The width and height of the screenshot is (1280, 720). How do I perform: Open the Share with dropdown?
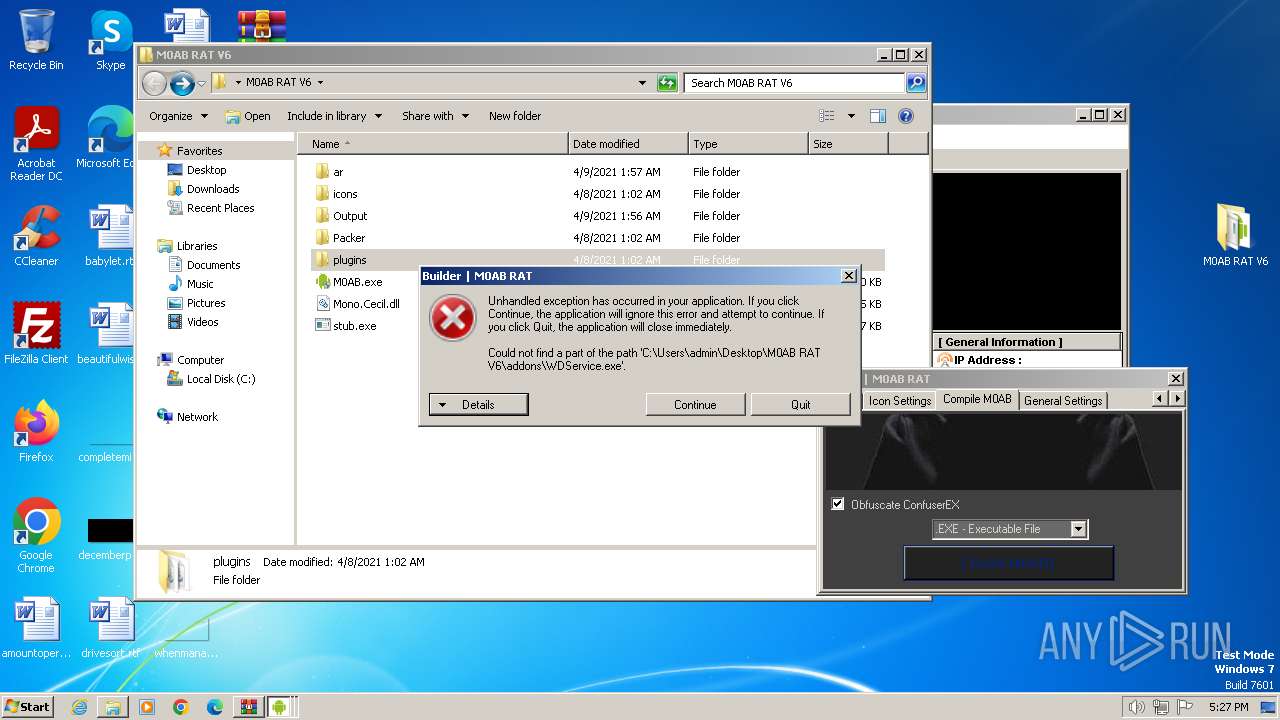point(435,116)
